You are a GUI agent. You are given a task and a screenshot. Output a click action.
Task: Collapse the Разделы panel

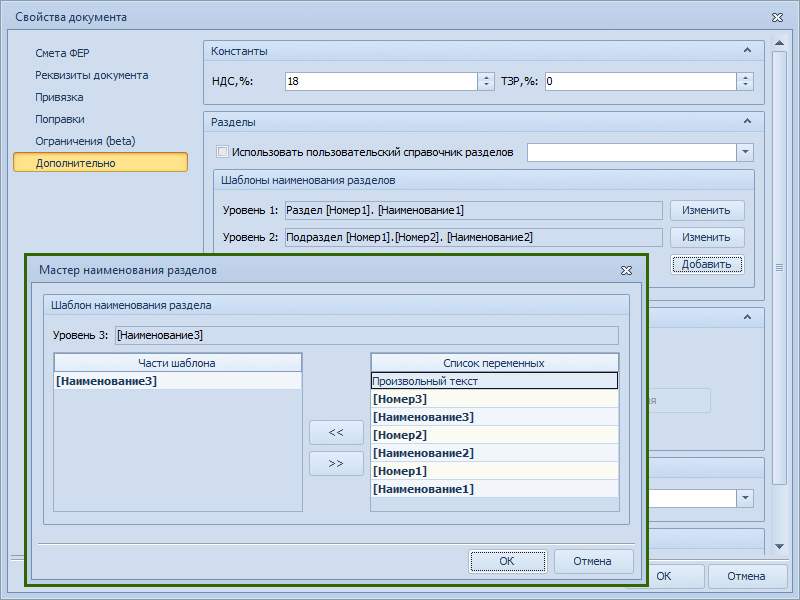tap(747, 121)
